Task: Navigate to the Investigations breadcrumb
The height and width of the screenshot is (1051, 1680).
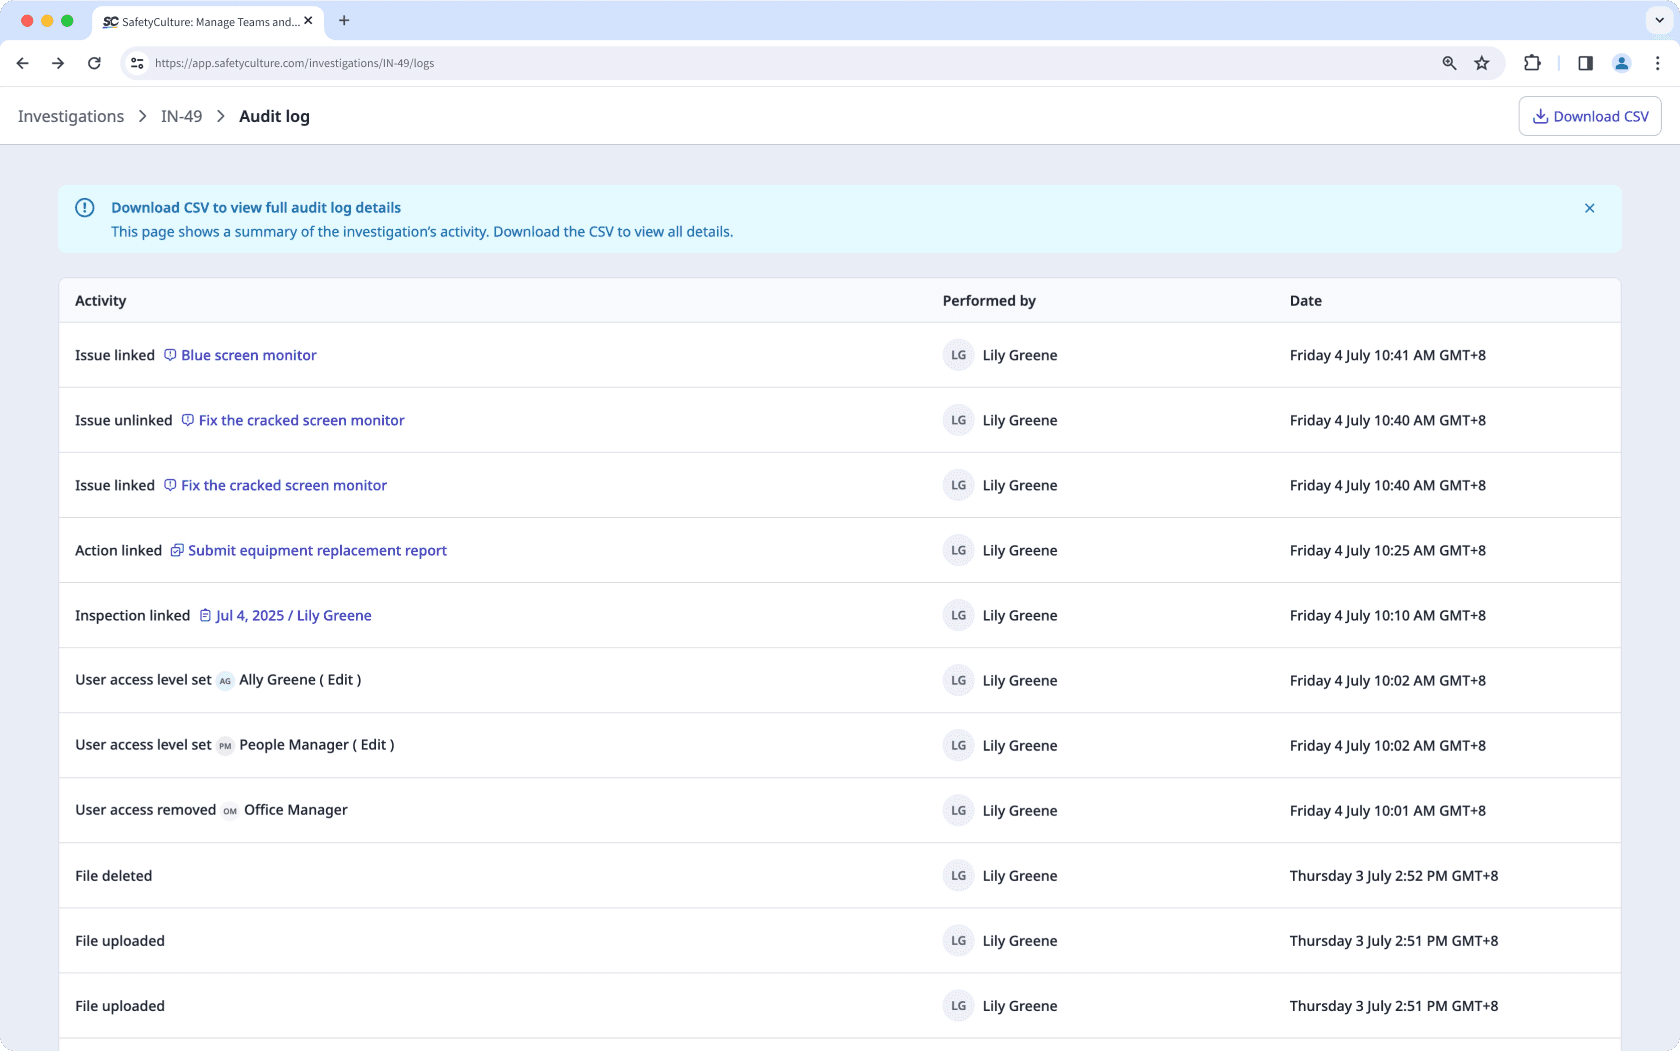Action: pos(70,116)
